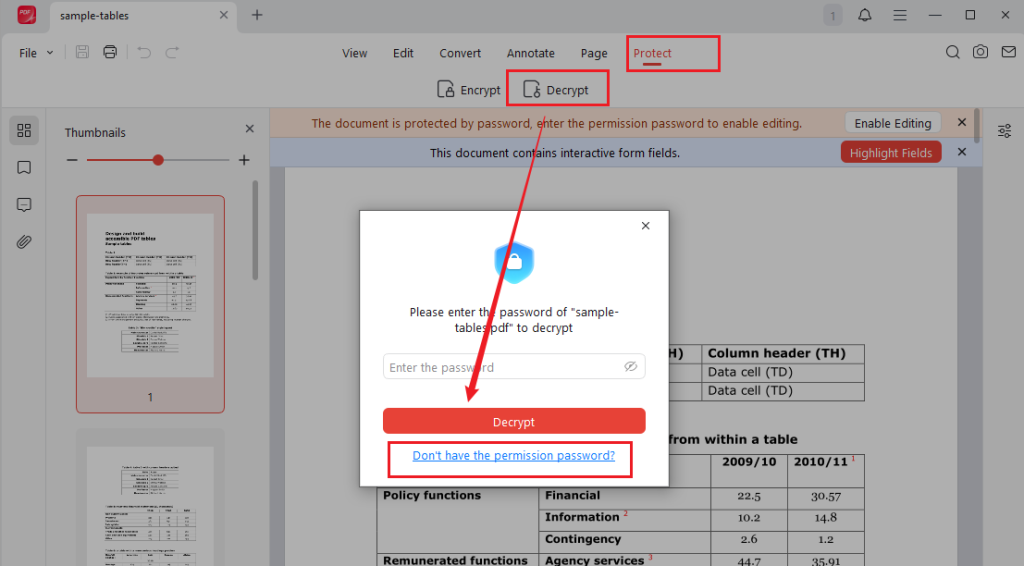The height and width of the screenshot is (566, 1024).
Task: Zoom out thumbnails with minus icon
Action: (x=72, y=160)
